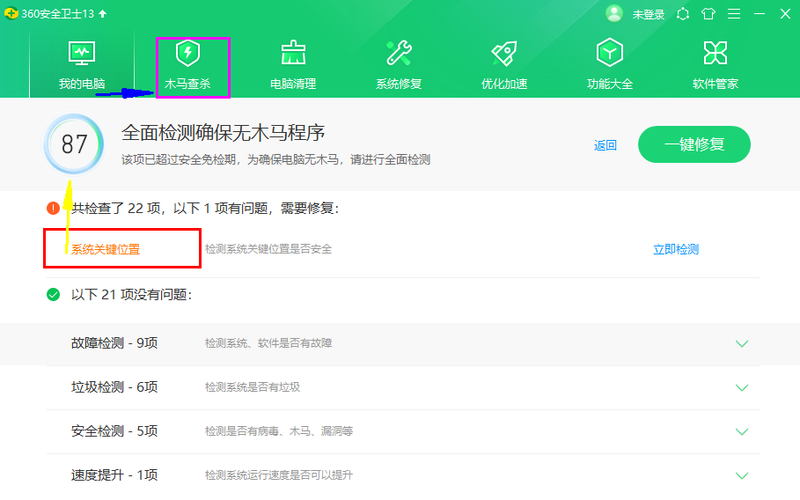Click the 检测系统关键位置是否安全 description
The height and width of the screenshot is (500, 800).
pos(268,249)
